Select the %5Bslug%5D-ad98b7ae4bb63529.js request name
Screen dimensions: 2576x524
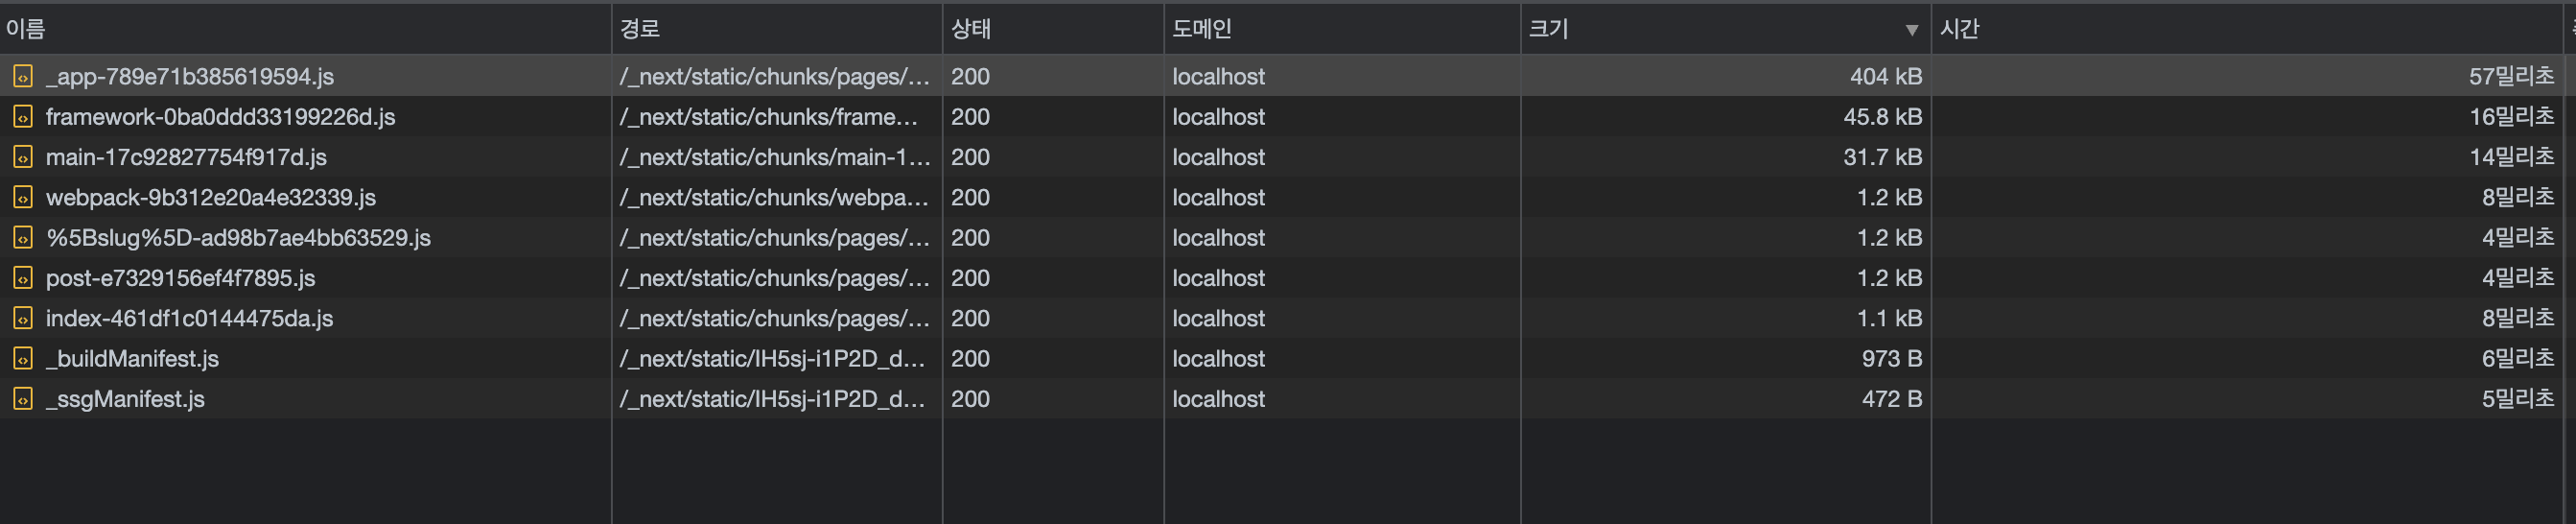(x=238, y=238)
